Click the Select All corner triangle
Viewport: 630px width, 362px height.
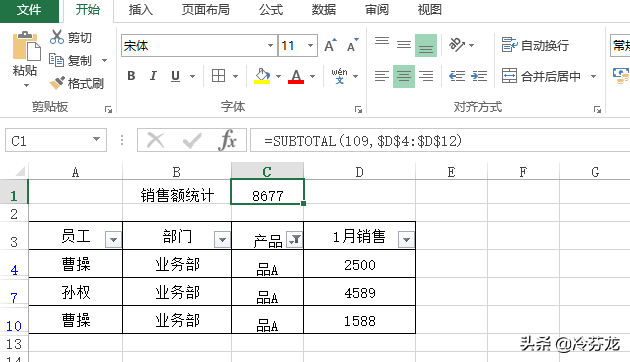pos(20,172)
